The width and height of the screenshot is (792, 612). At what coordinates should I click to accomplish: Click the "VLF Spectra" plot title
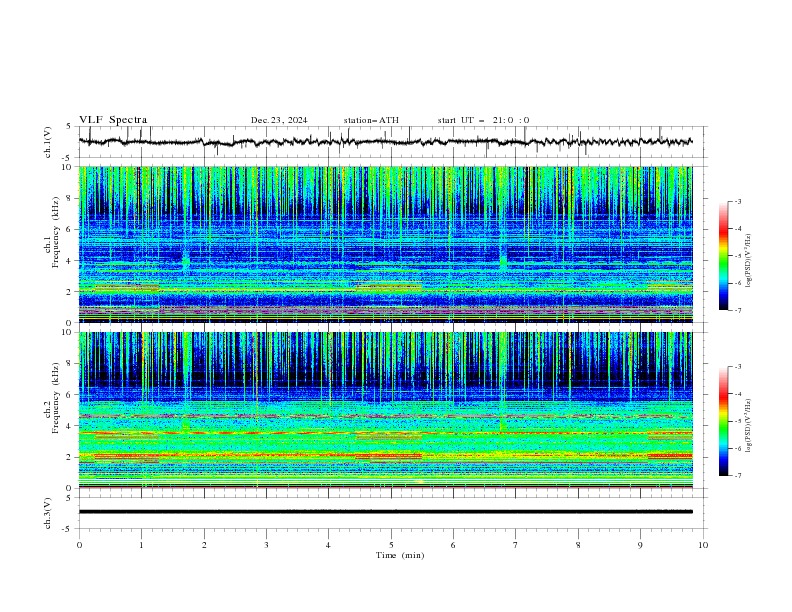point(113,120)
